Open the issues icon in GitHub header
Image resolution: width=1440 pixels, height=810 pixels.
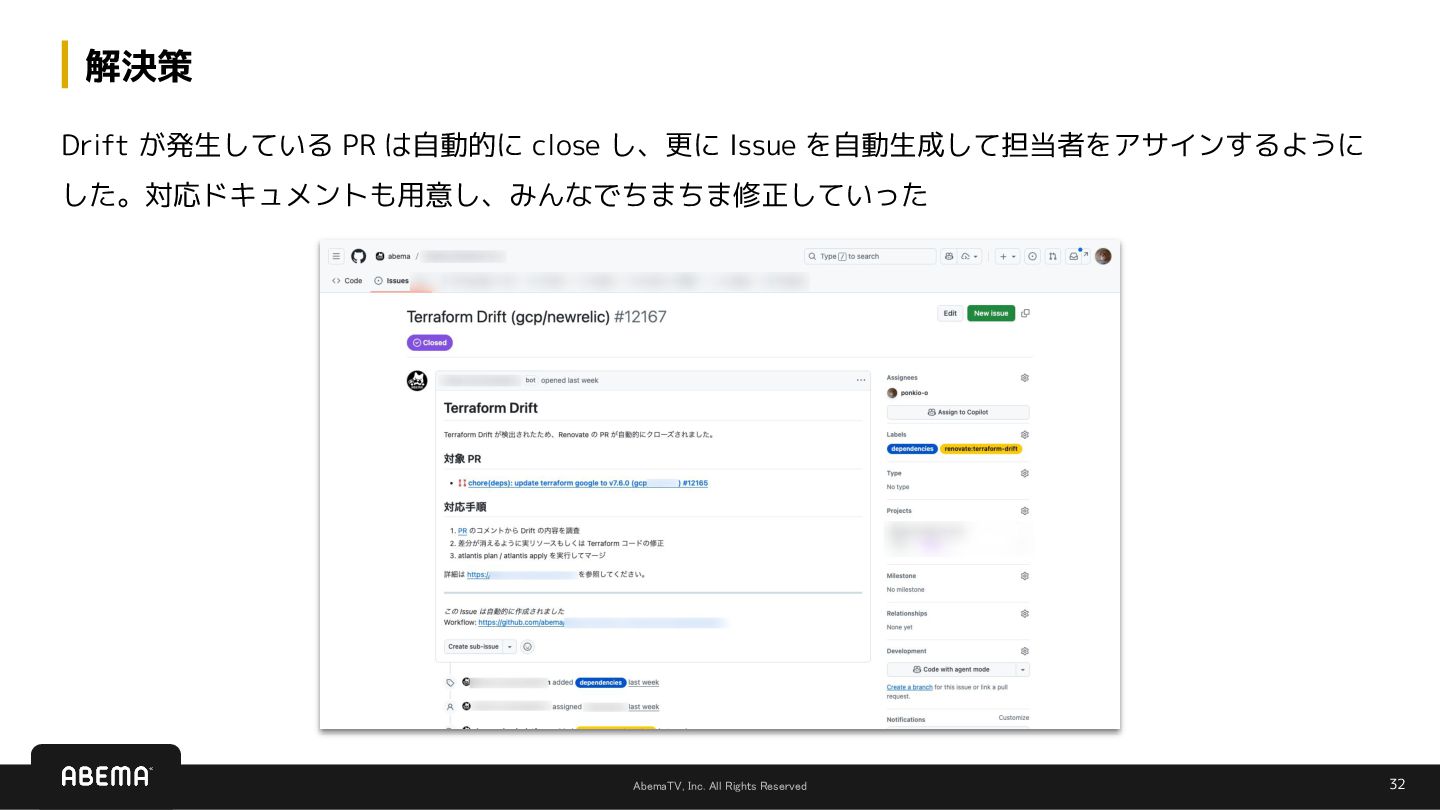[1033, 256]
